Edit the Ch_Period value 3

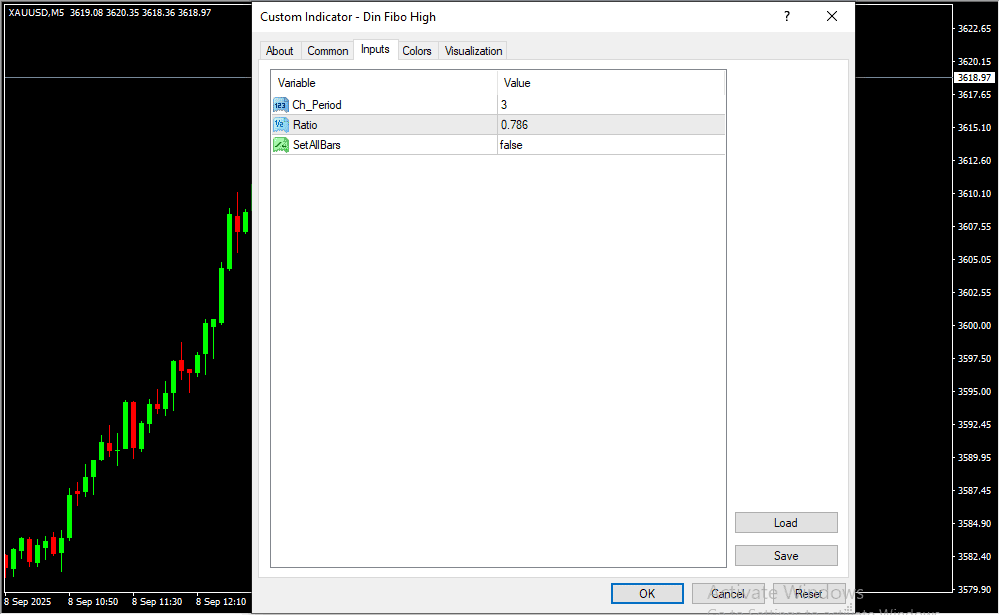click(610, 105)
